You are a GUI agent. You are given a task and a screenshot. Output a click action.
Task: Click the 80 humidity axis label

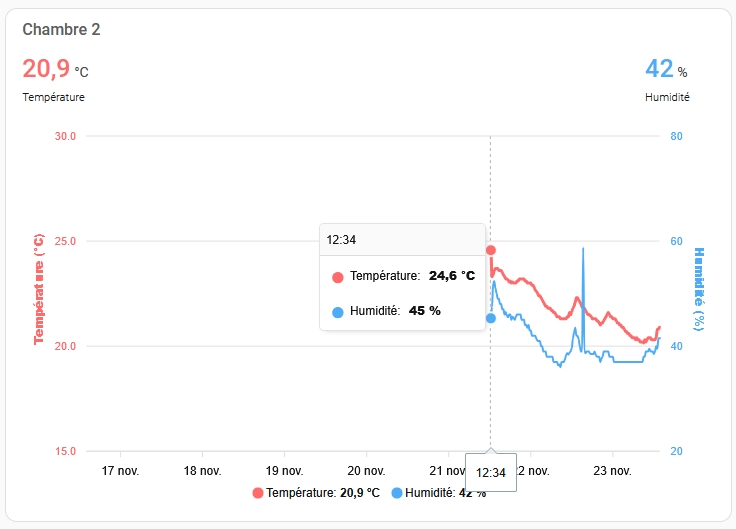coord(676,136)
